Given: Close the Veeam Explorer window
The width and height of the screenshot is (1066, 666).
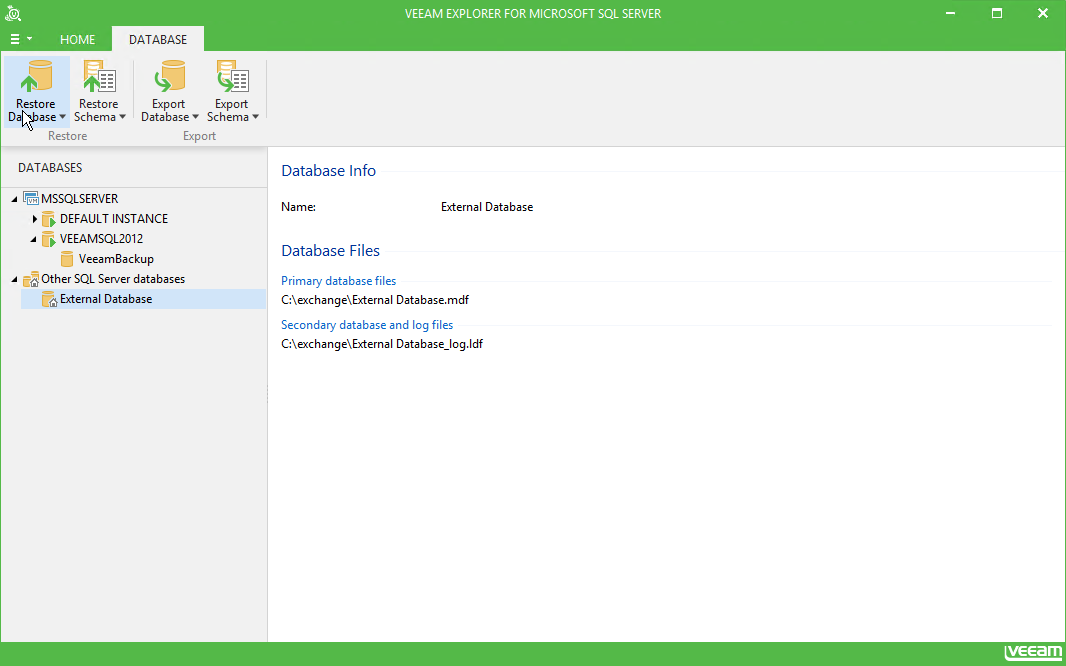Looking at the screenshot, I should pyautogui.click(x=1042, y=13).
